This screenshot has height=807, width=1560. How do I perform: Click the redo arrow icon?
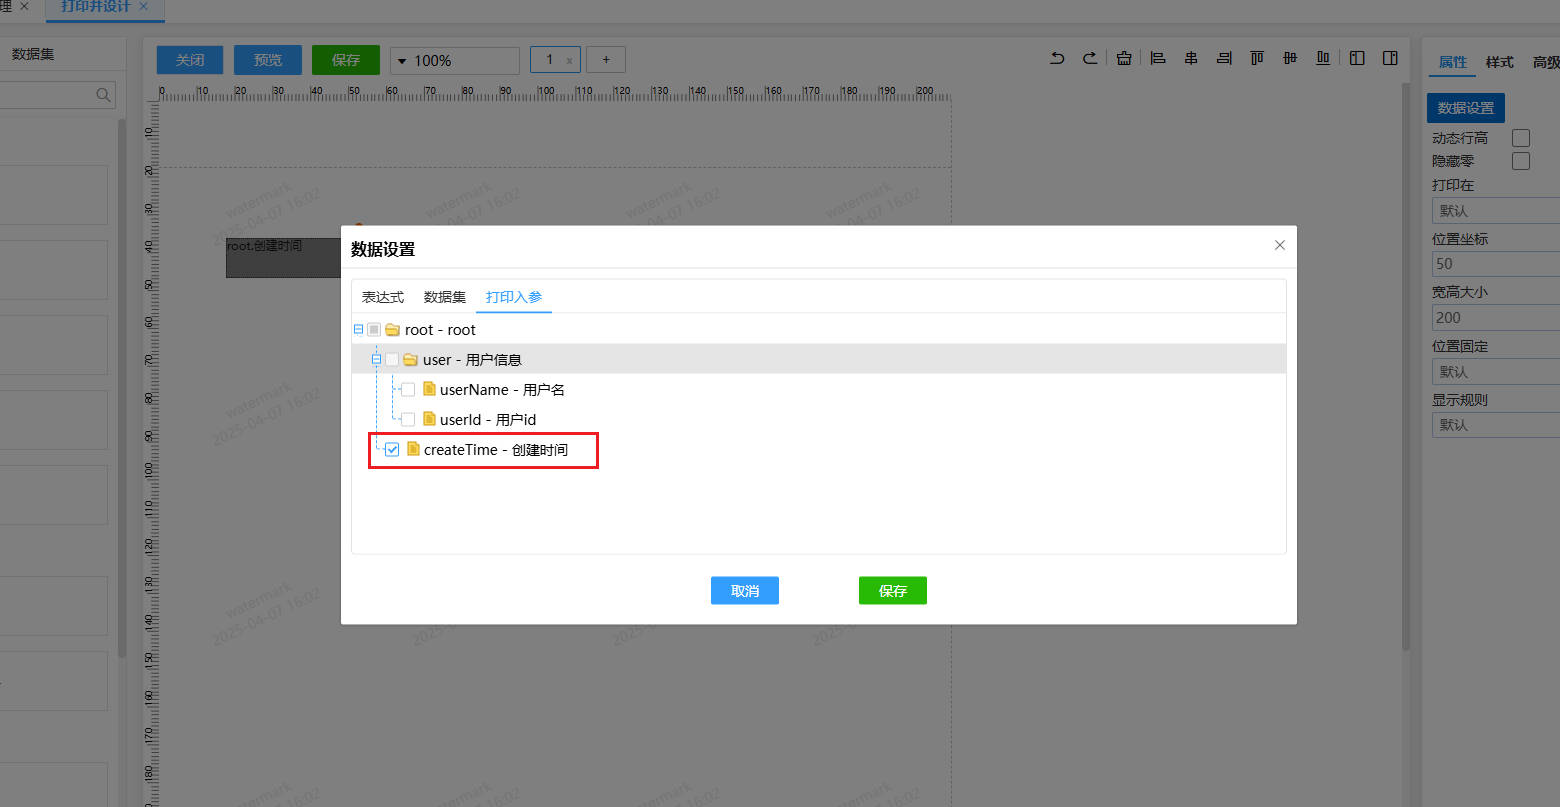pyautogui.click(x=1090, y=59)
